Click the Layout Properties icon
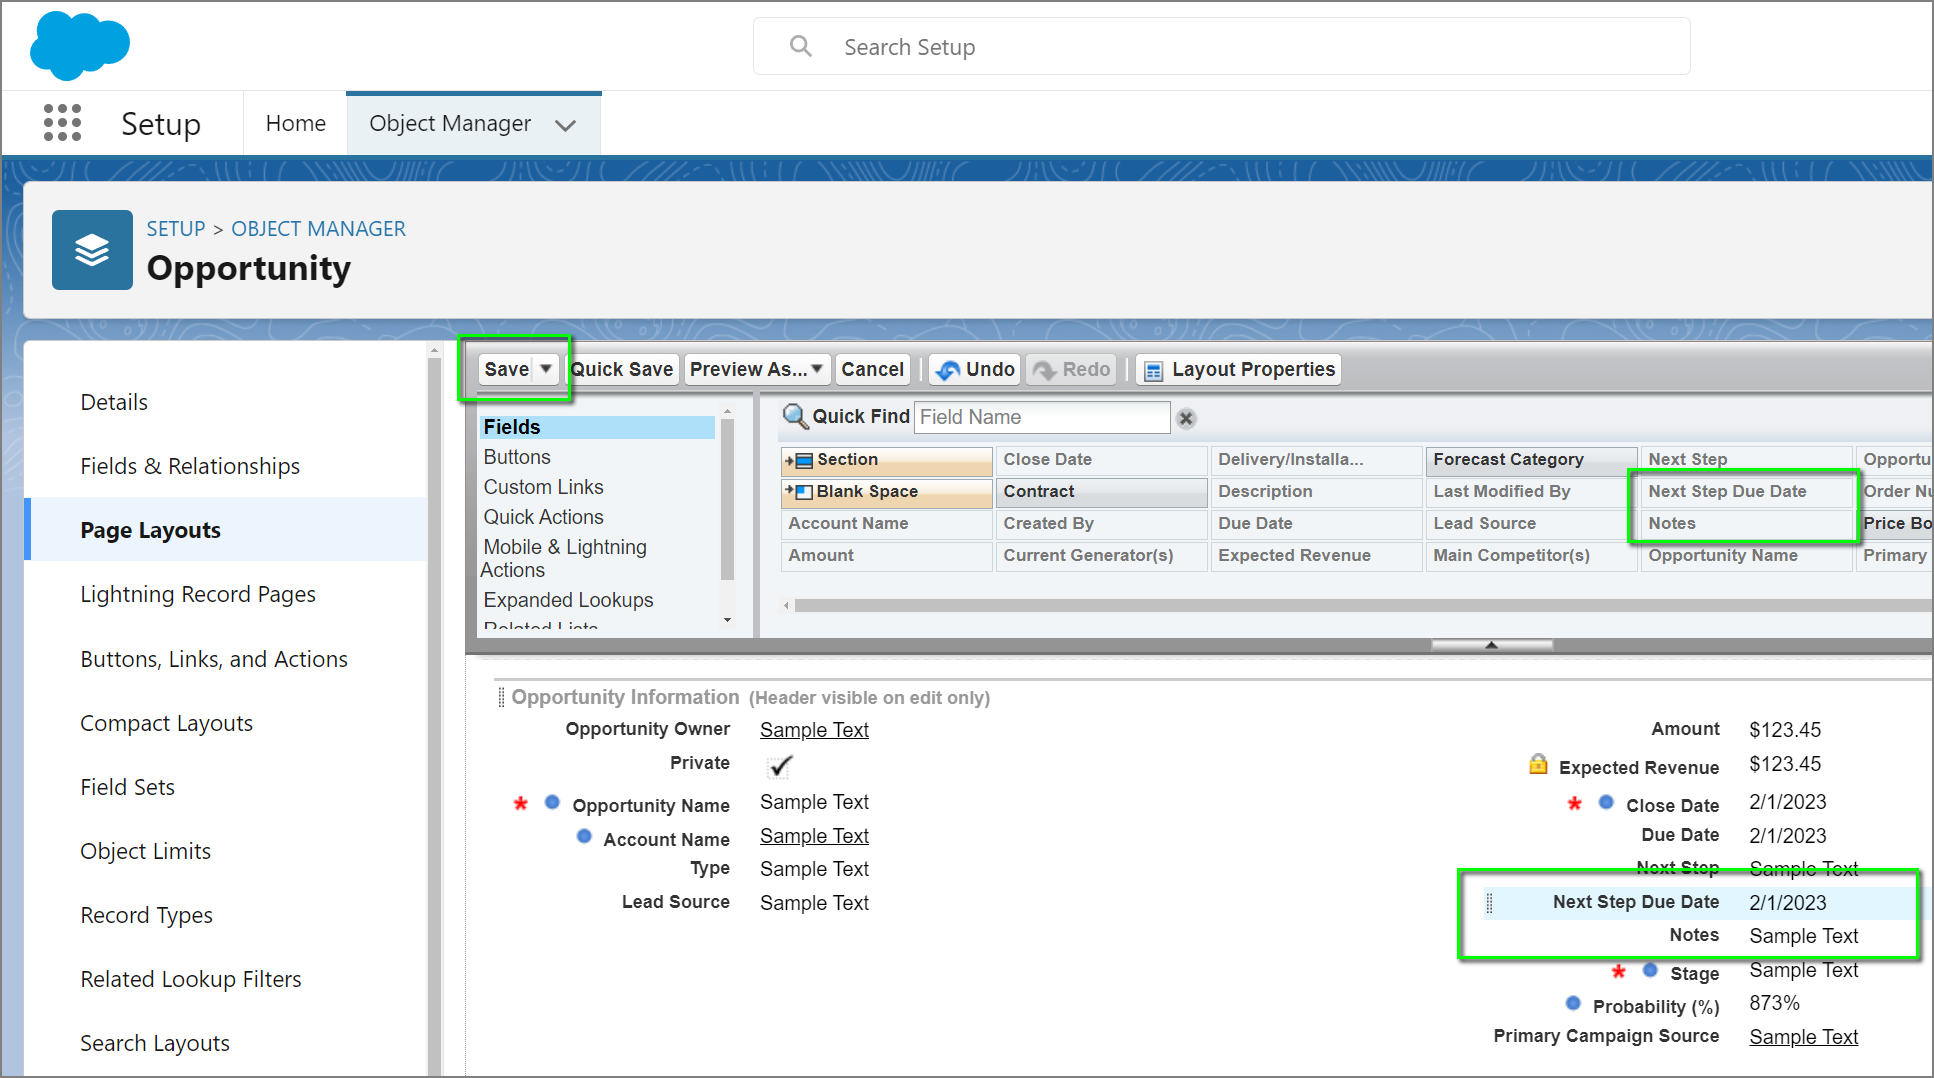 click(1153, 371)
